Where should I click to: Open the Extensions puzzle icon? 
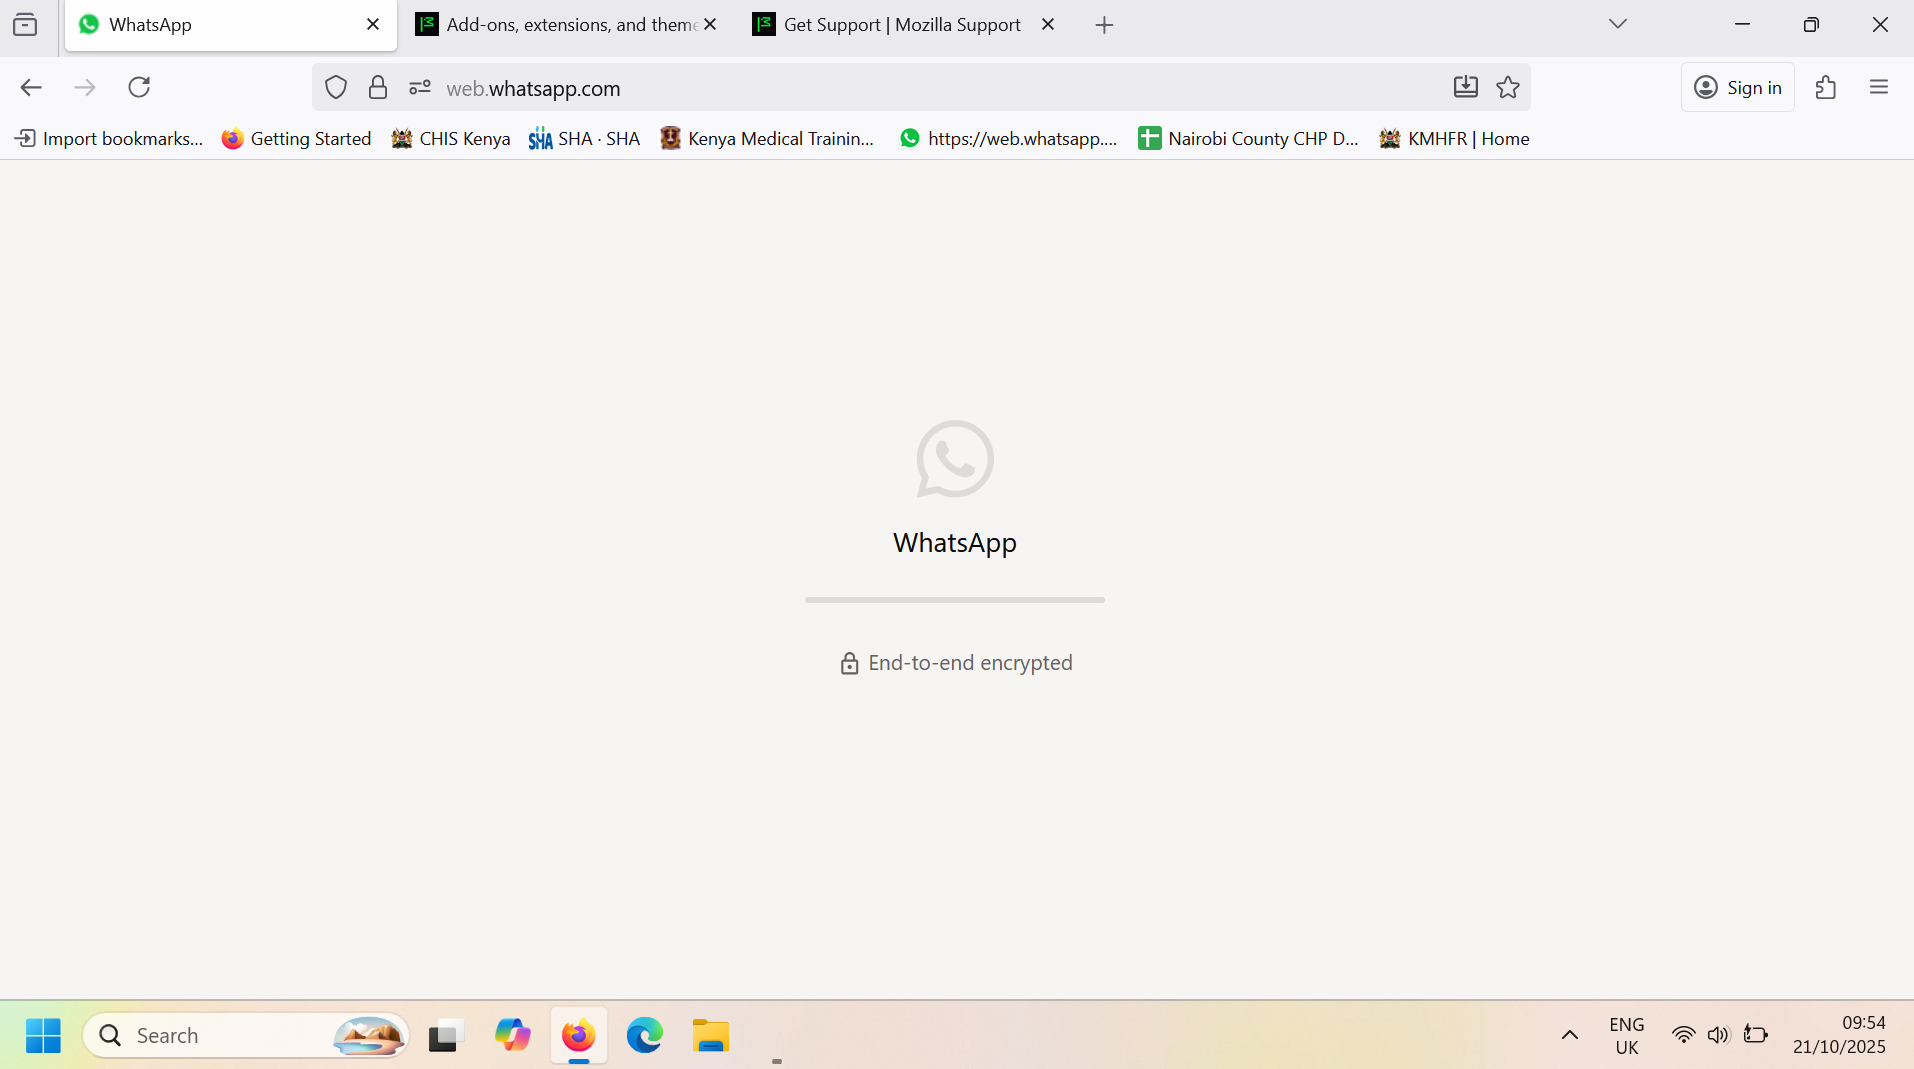[x=1826, y=88]
